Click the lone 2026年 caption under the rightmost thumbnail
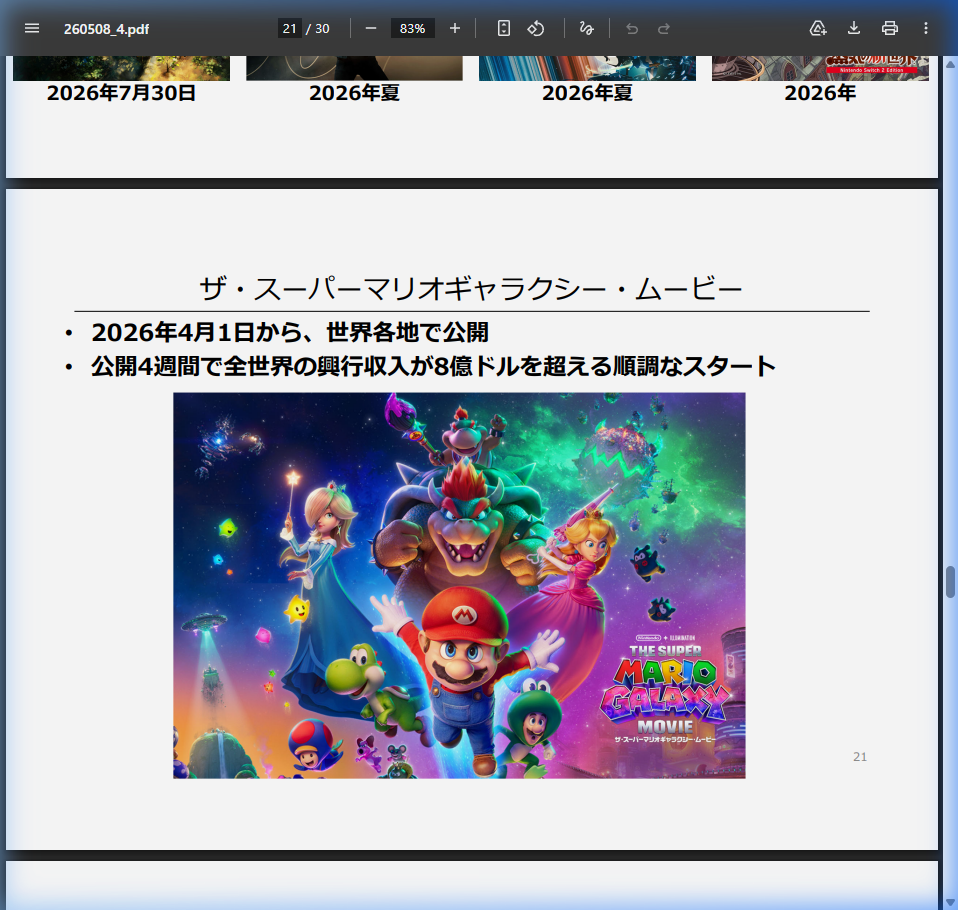 tap(820, 93)
